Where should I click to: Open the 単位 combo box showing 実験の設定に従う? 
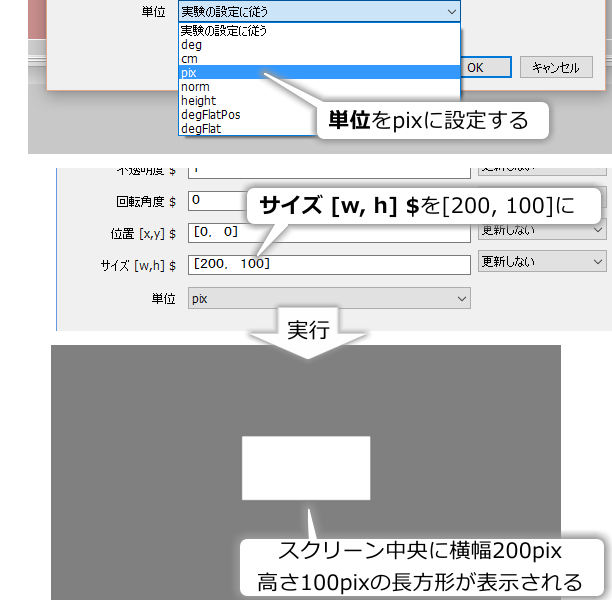pos(319,11)
